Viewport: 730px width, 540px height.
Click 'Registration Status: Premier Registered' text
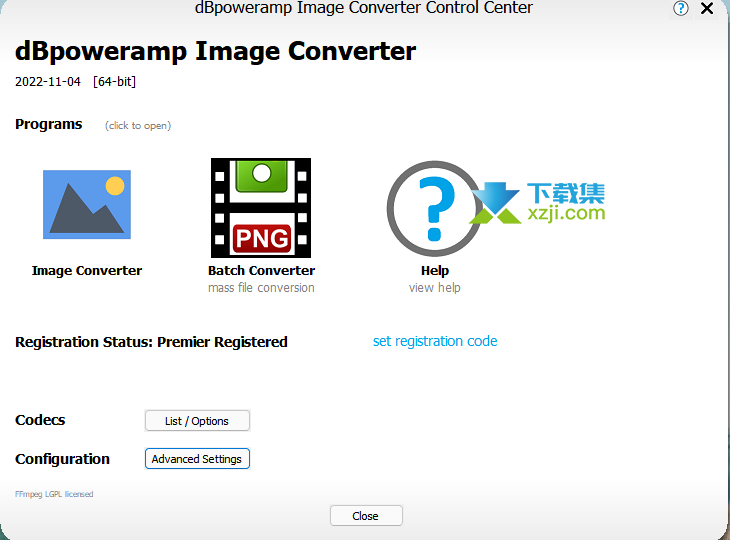(x=151, y=342)
